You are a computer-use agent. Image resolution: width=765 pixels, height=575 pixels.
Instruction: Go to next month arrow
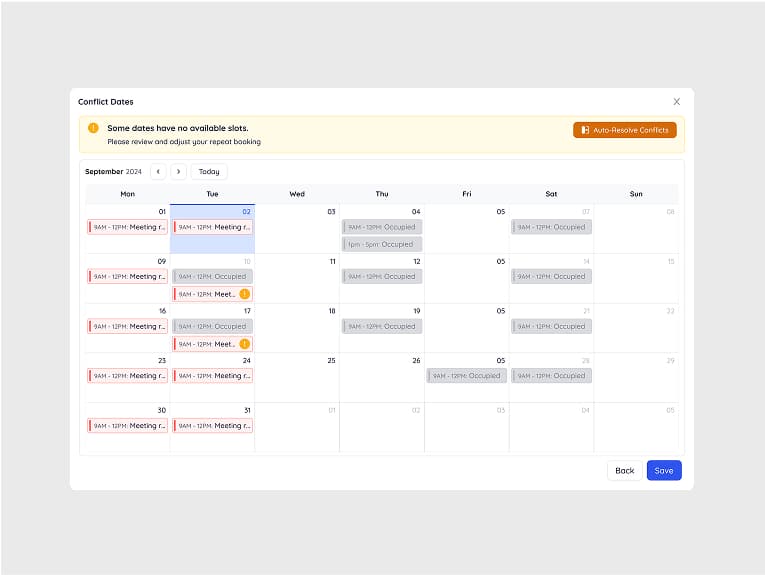[x=179, y=172]
